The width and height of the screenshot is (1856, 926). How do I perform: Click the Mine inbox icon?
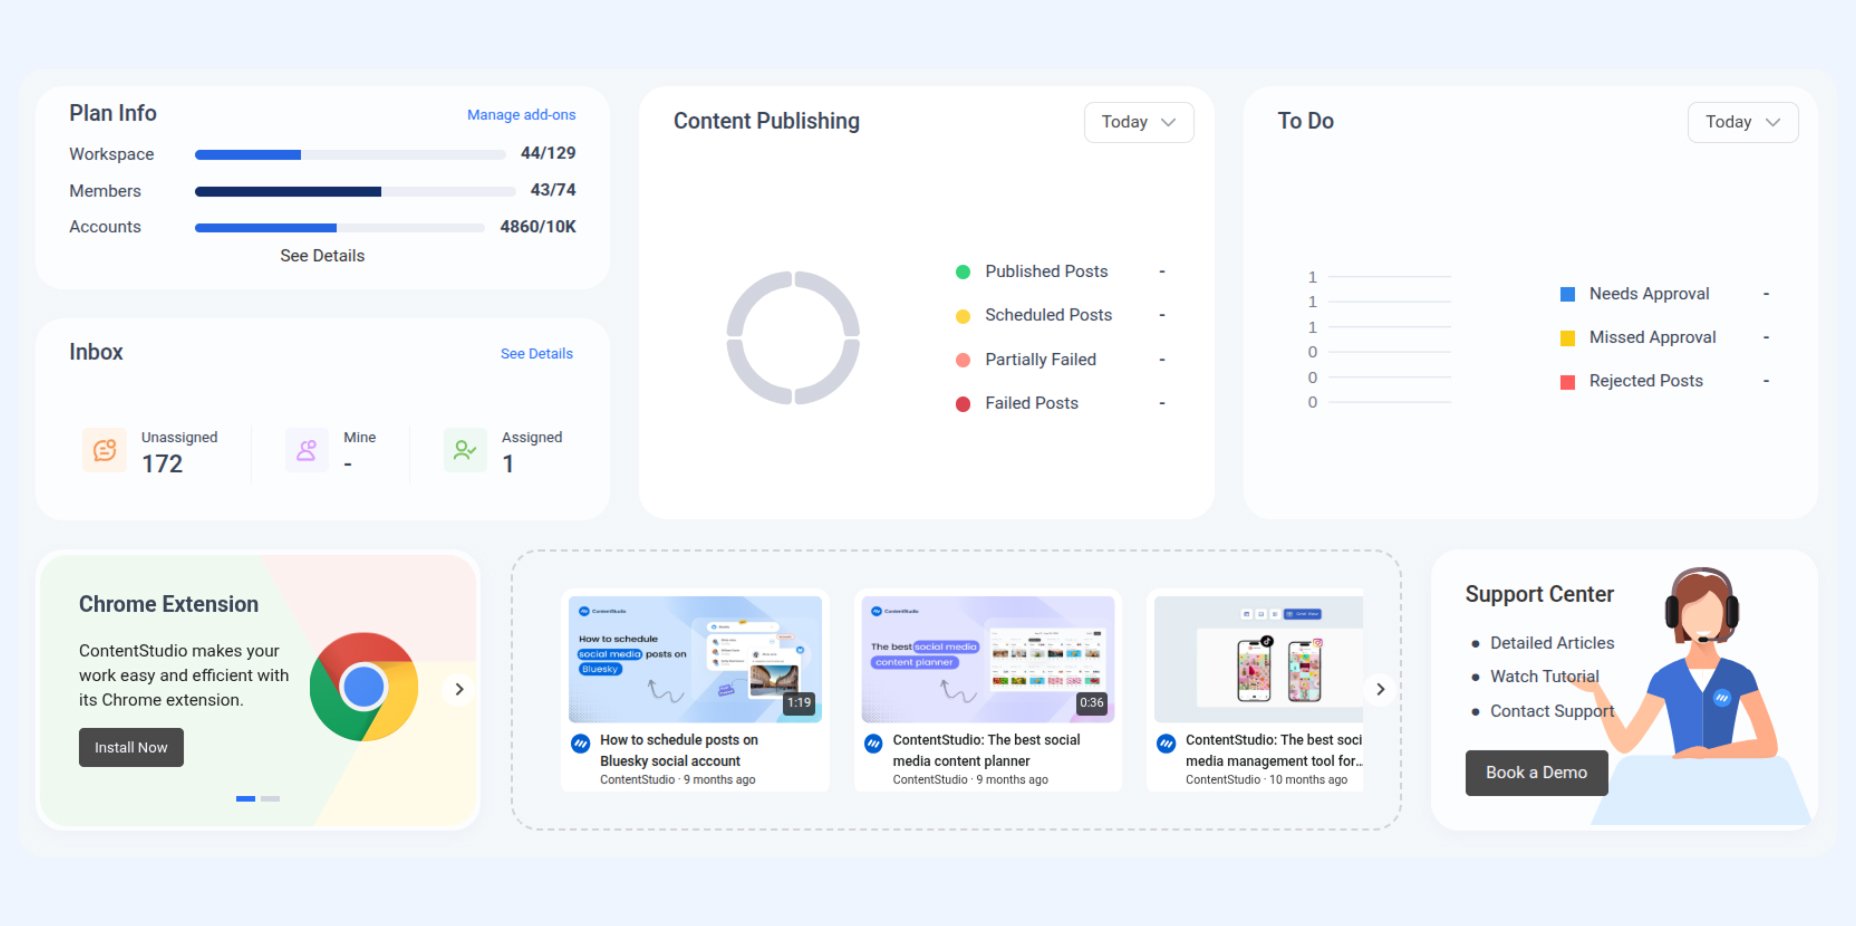click(306, 450)
